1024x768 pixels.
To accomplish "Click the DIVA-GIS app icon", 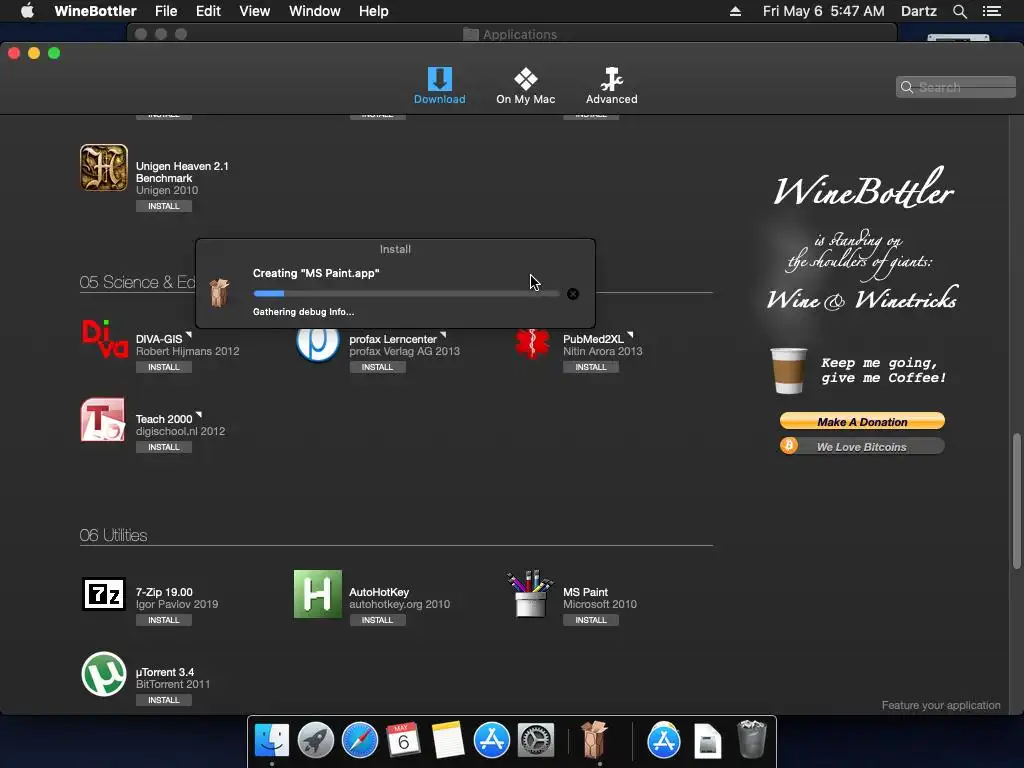I will click(104, 339).
